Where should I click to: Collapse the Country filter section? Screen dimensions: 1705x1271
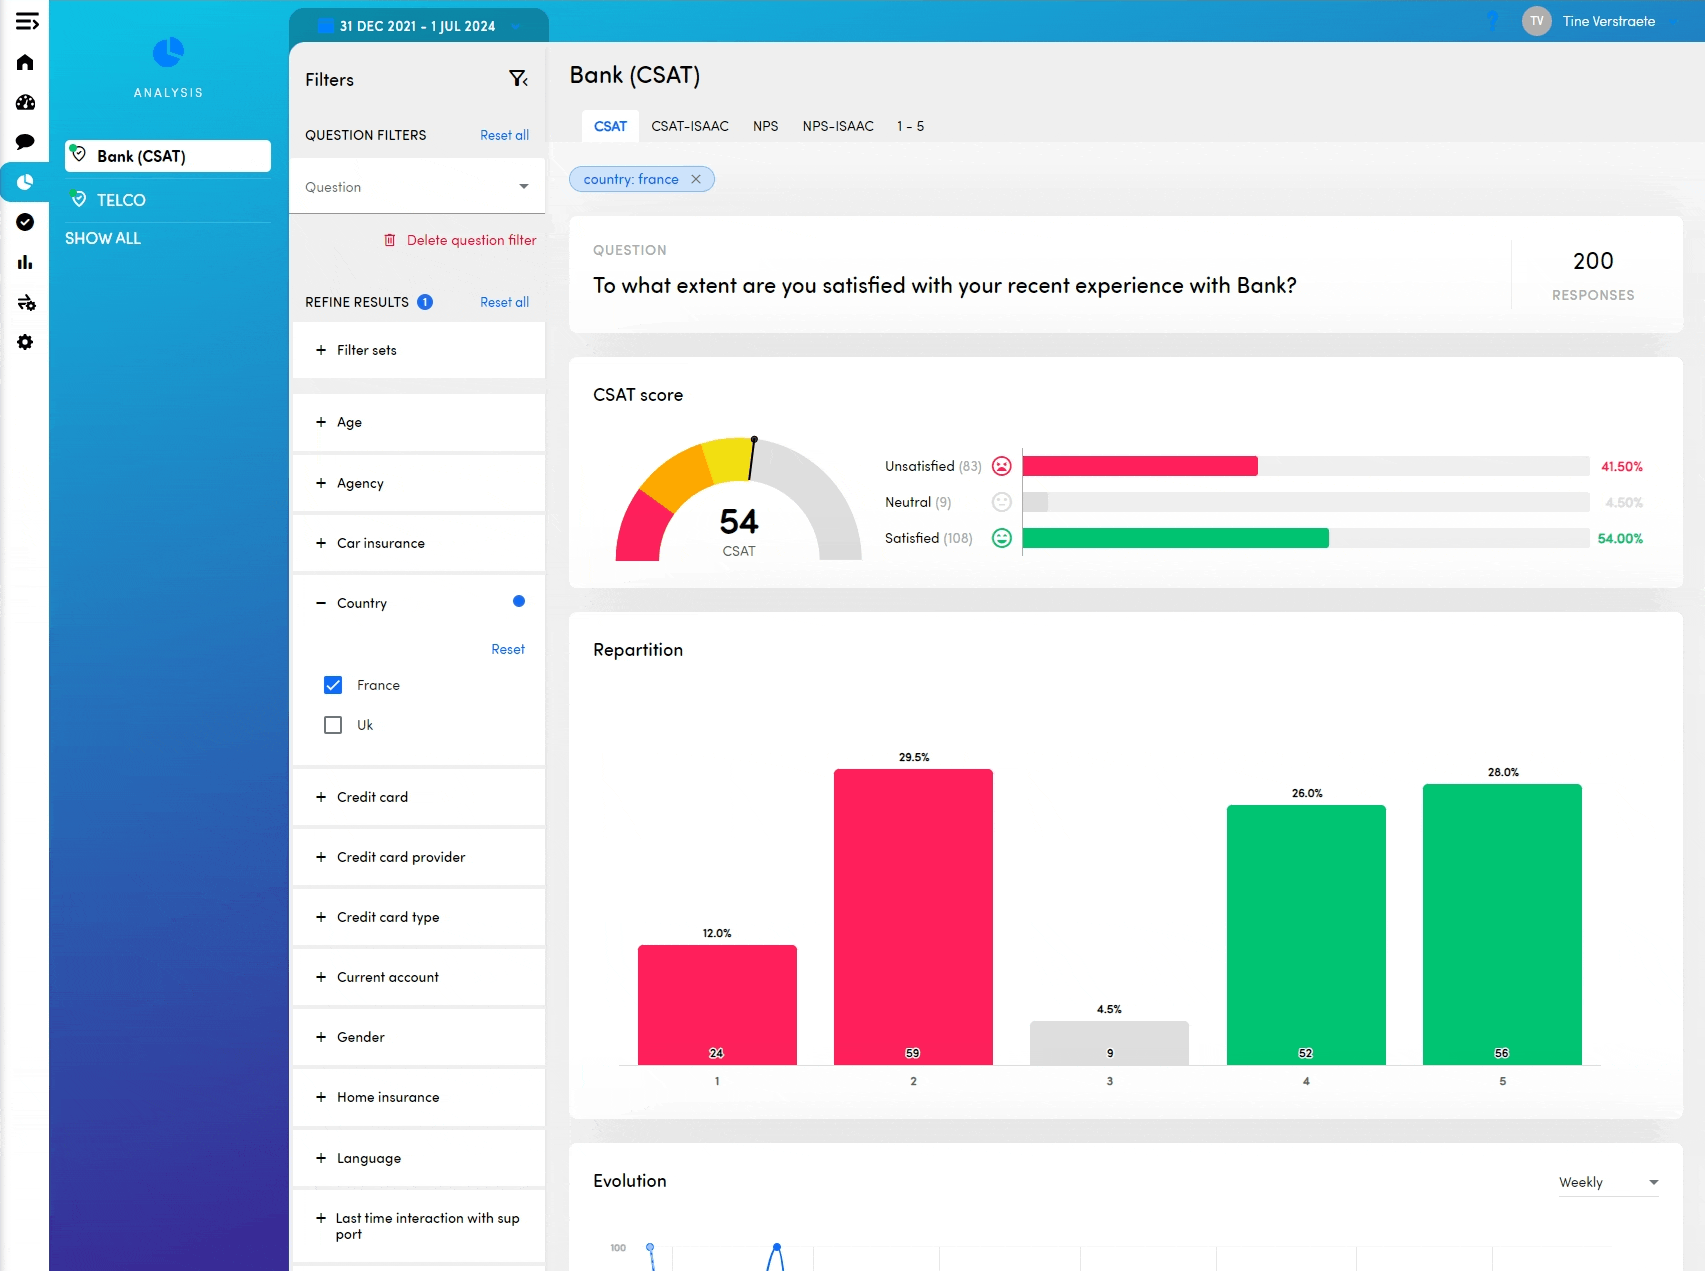click(321, 603)
